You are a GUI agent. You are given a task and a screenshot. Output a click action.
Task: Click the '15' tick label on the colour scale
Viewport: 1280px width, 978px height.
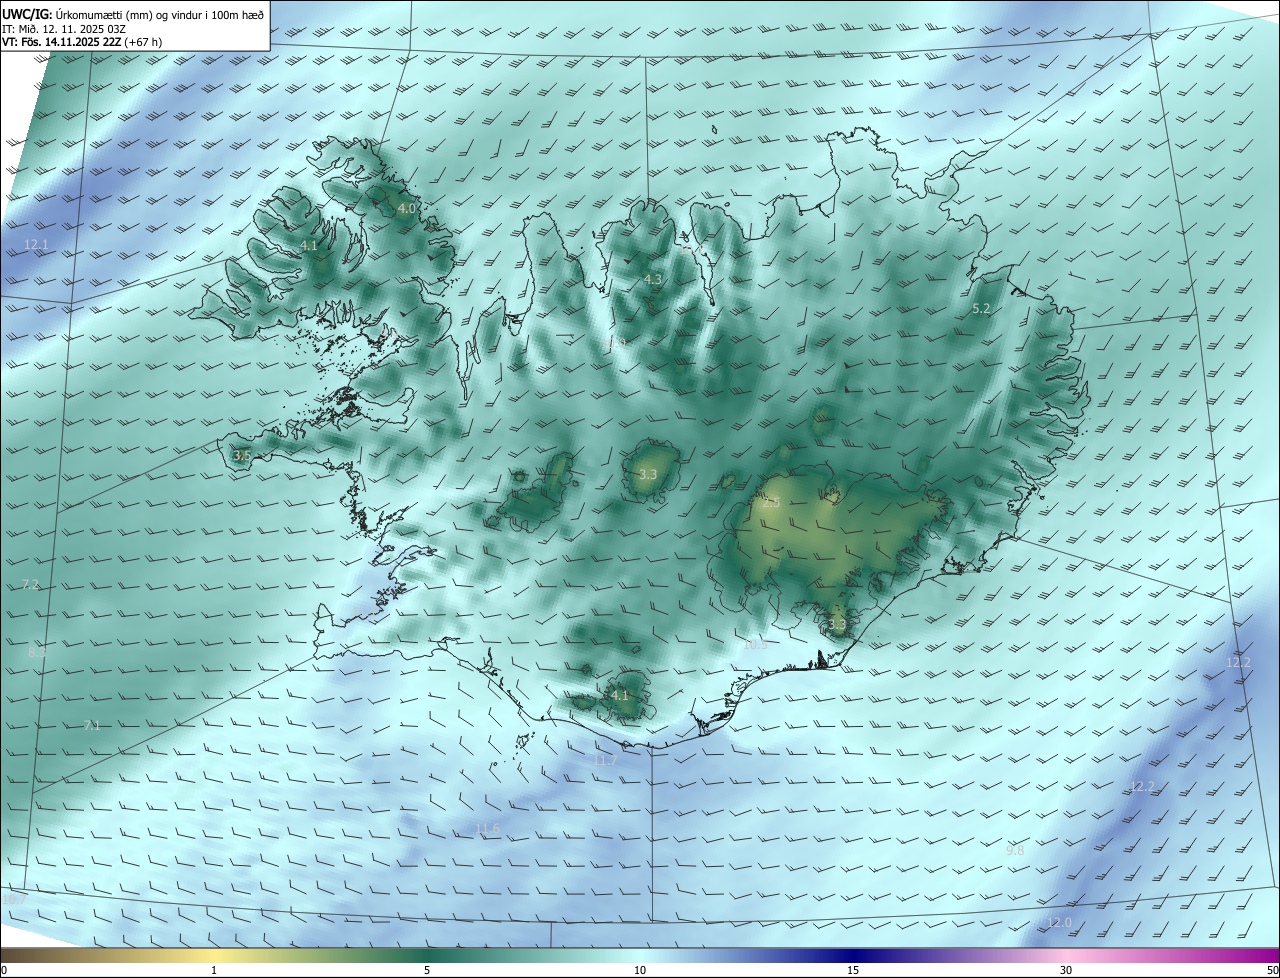coord(853,970)
